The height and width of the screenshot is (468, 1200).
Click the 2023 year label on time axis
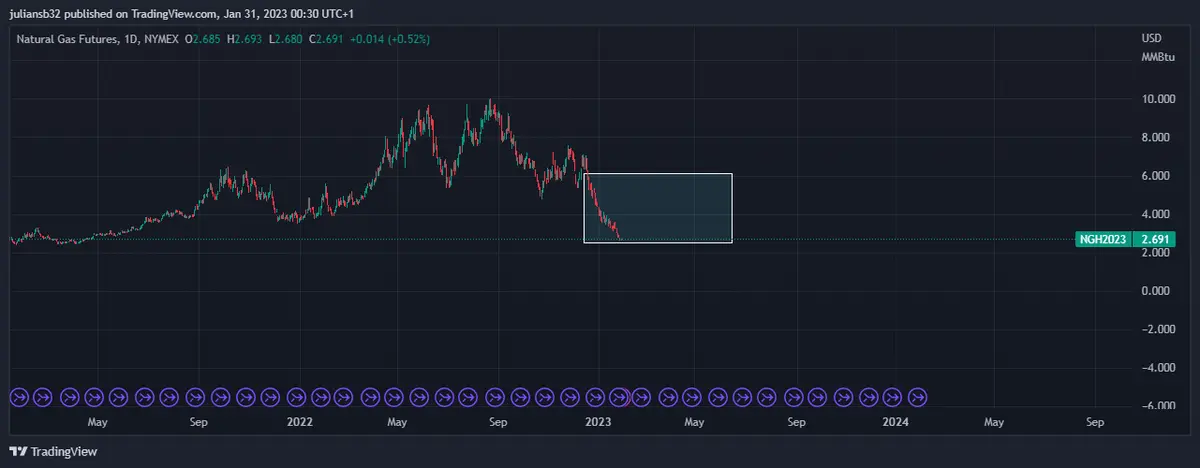[x=597, y=423]
